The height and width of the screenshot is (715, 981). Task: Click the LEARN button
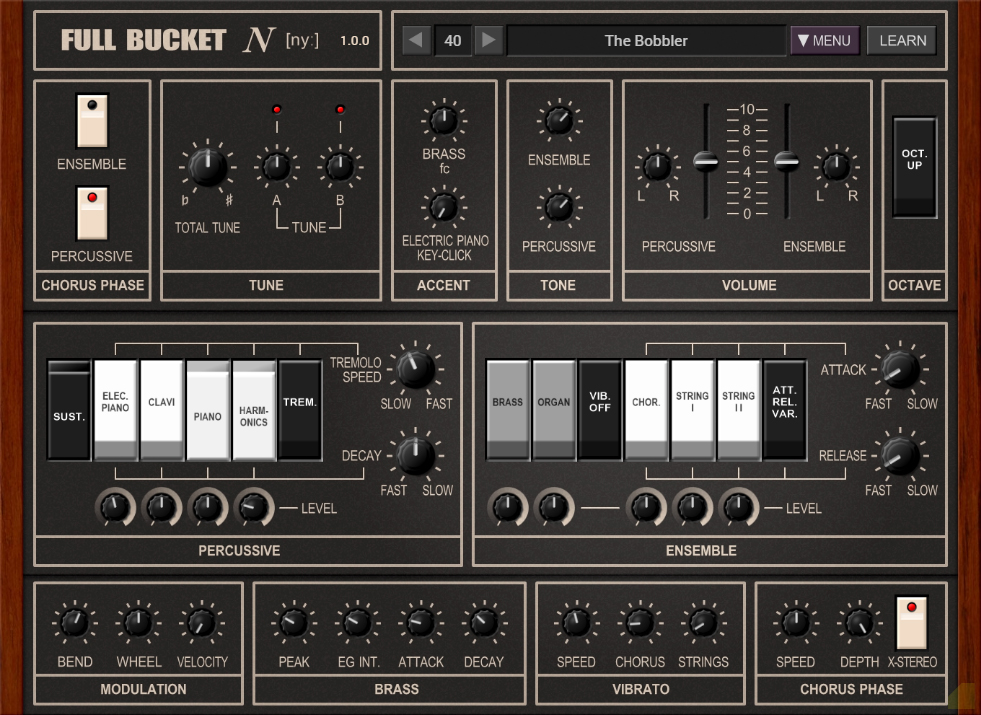(x=902, y=41)
